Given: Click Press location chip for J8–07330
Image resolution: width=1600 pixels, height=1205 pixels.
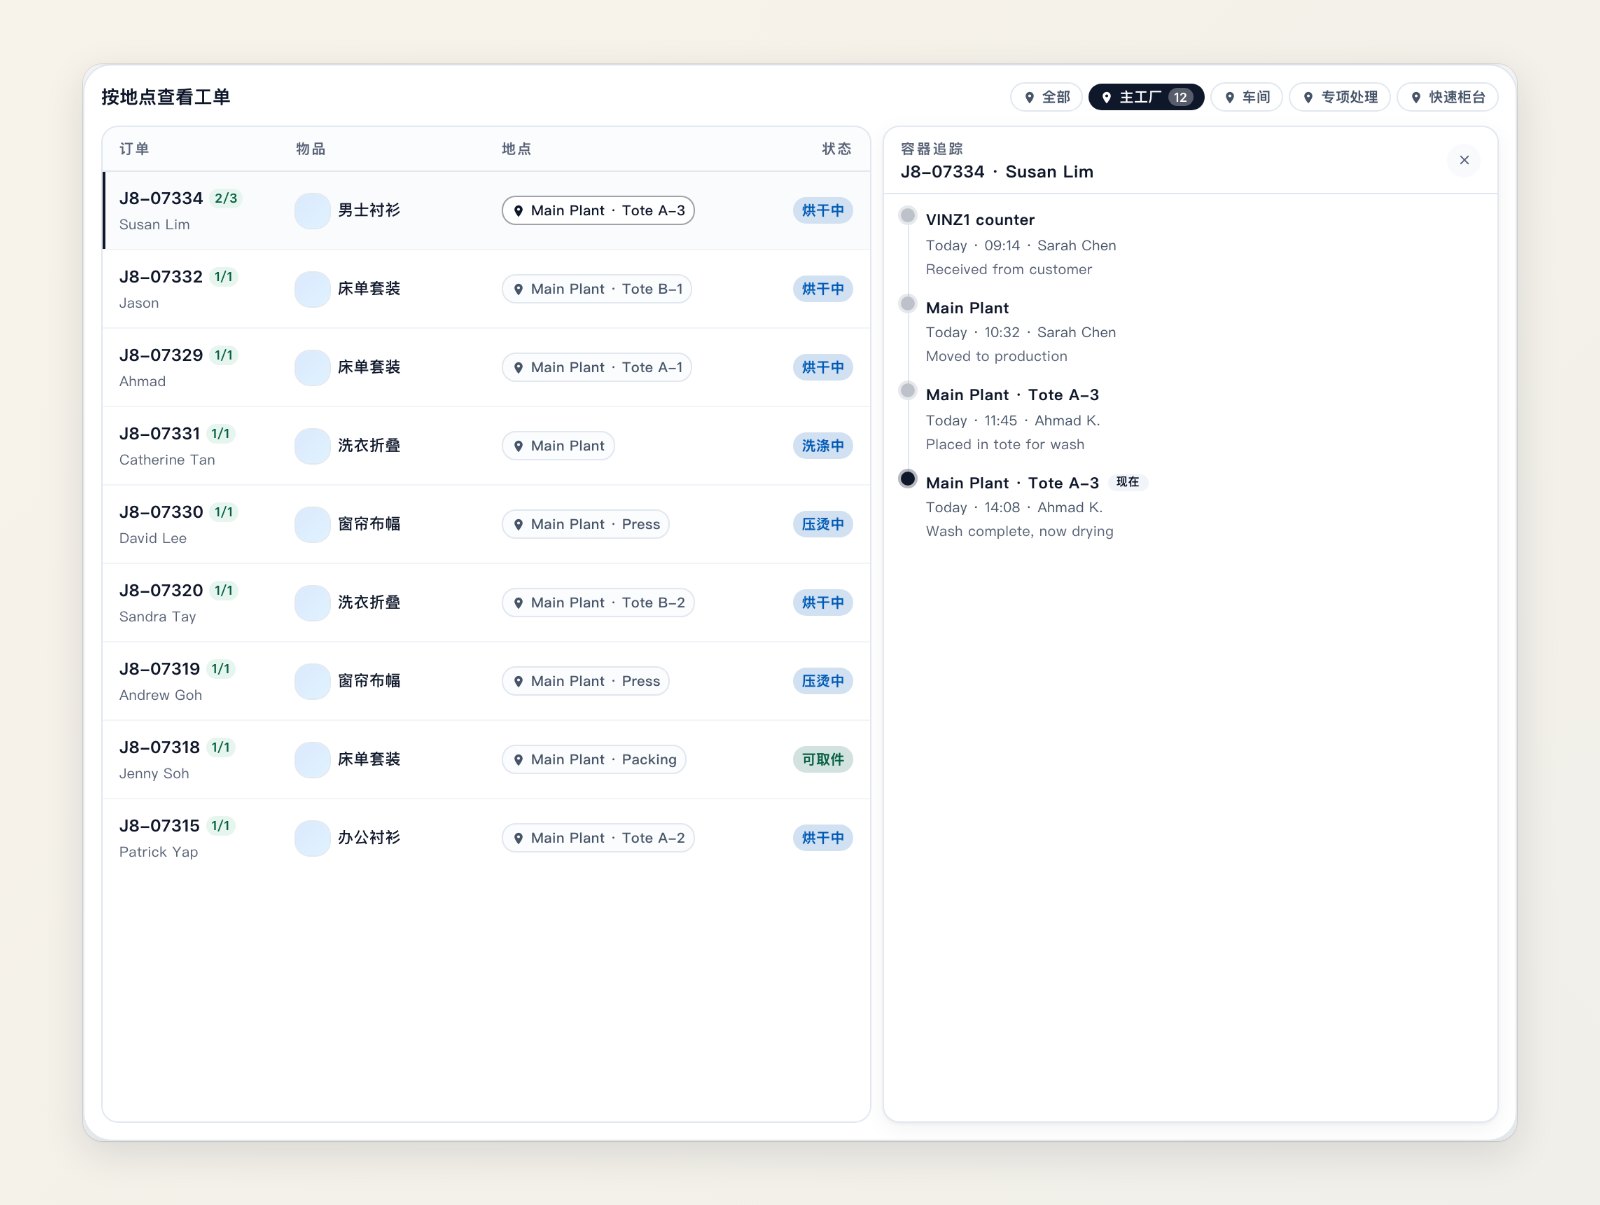Looking at the screenshot, I should point(586,524).
